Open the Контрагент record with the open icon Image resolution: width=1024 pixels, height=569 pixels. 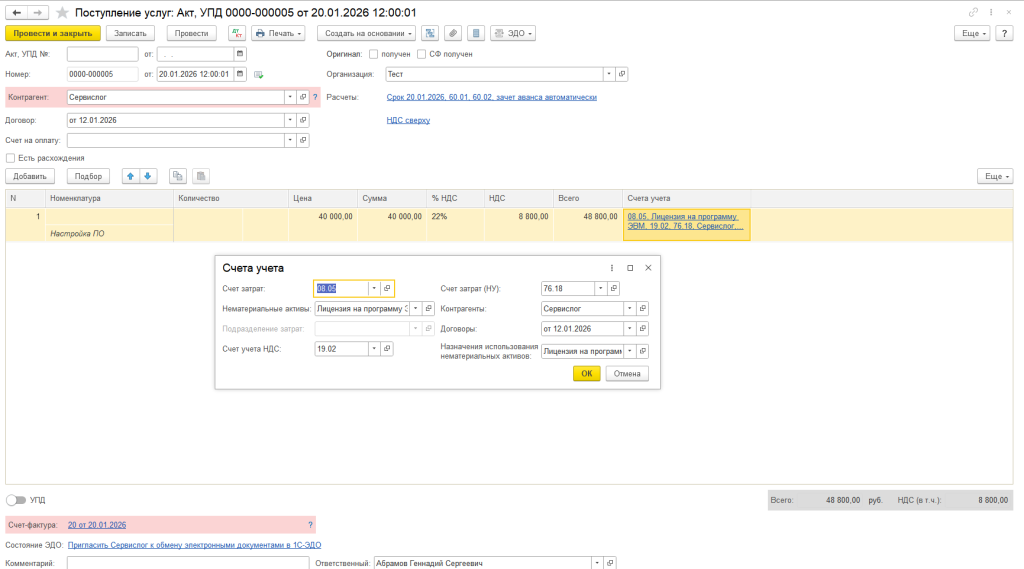(303, 97)
